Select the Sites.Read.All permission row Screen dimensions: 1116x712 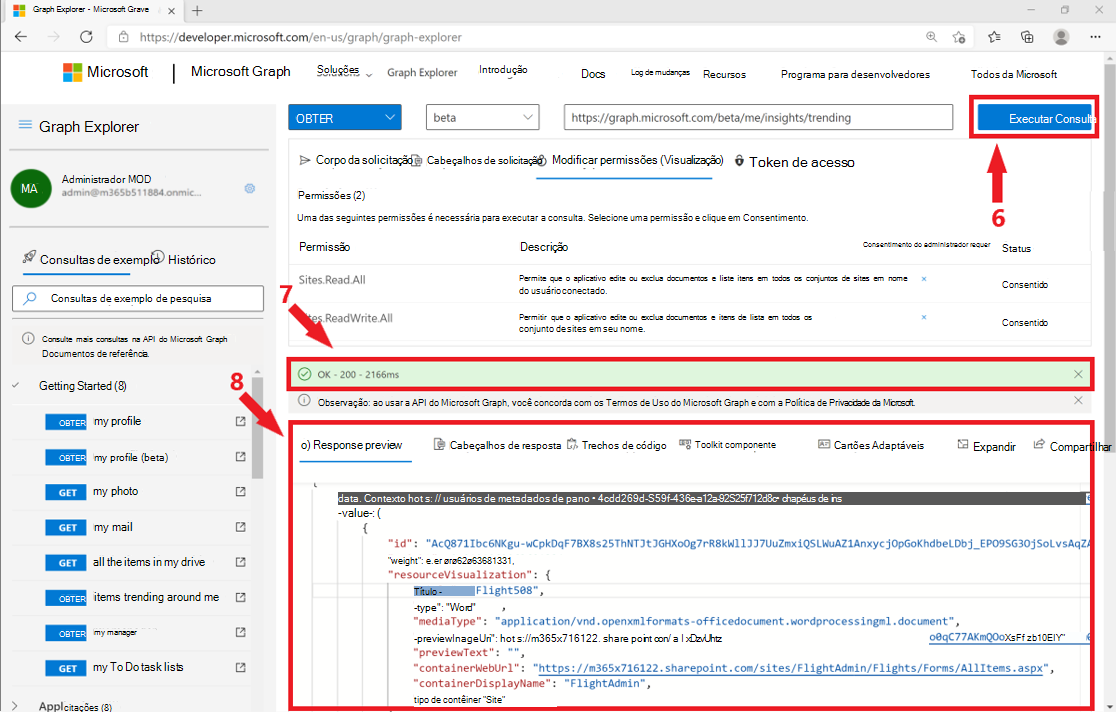pos(690,284)
